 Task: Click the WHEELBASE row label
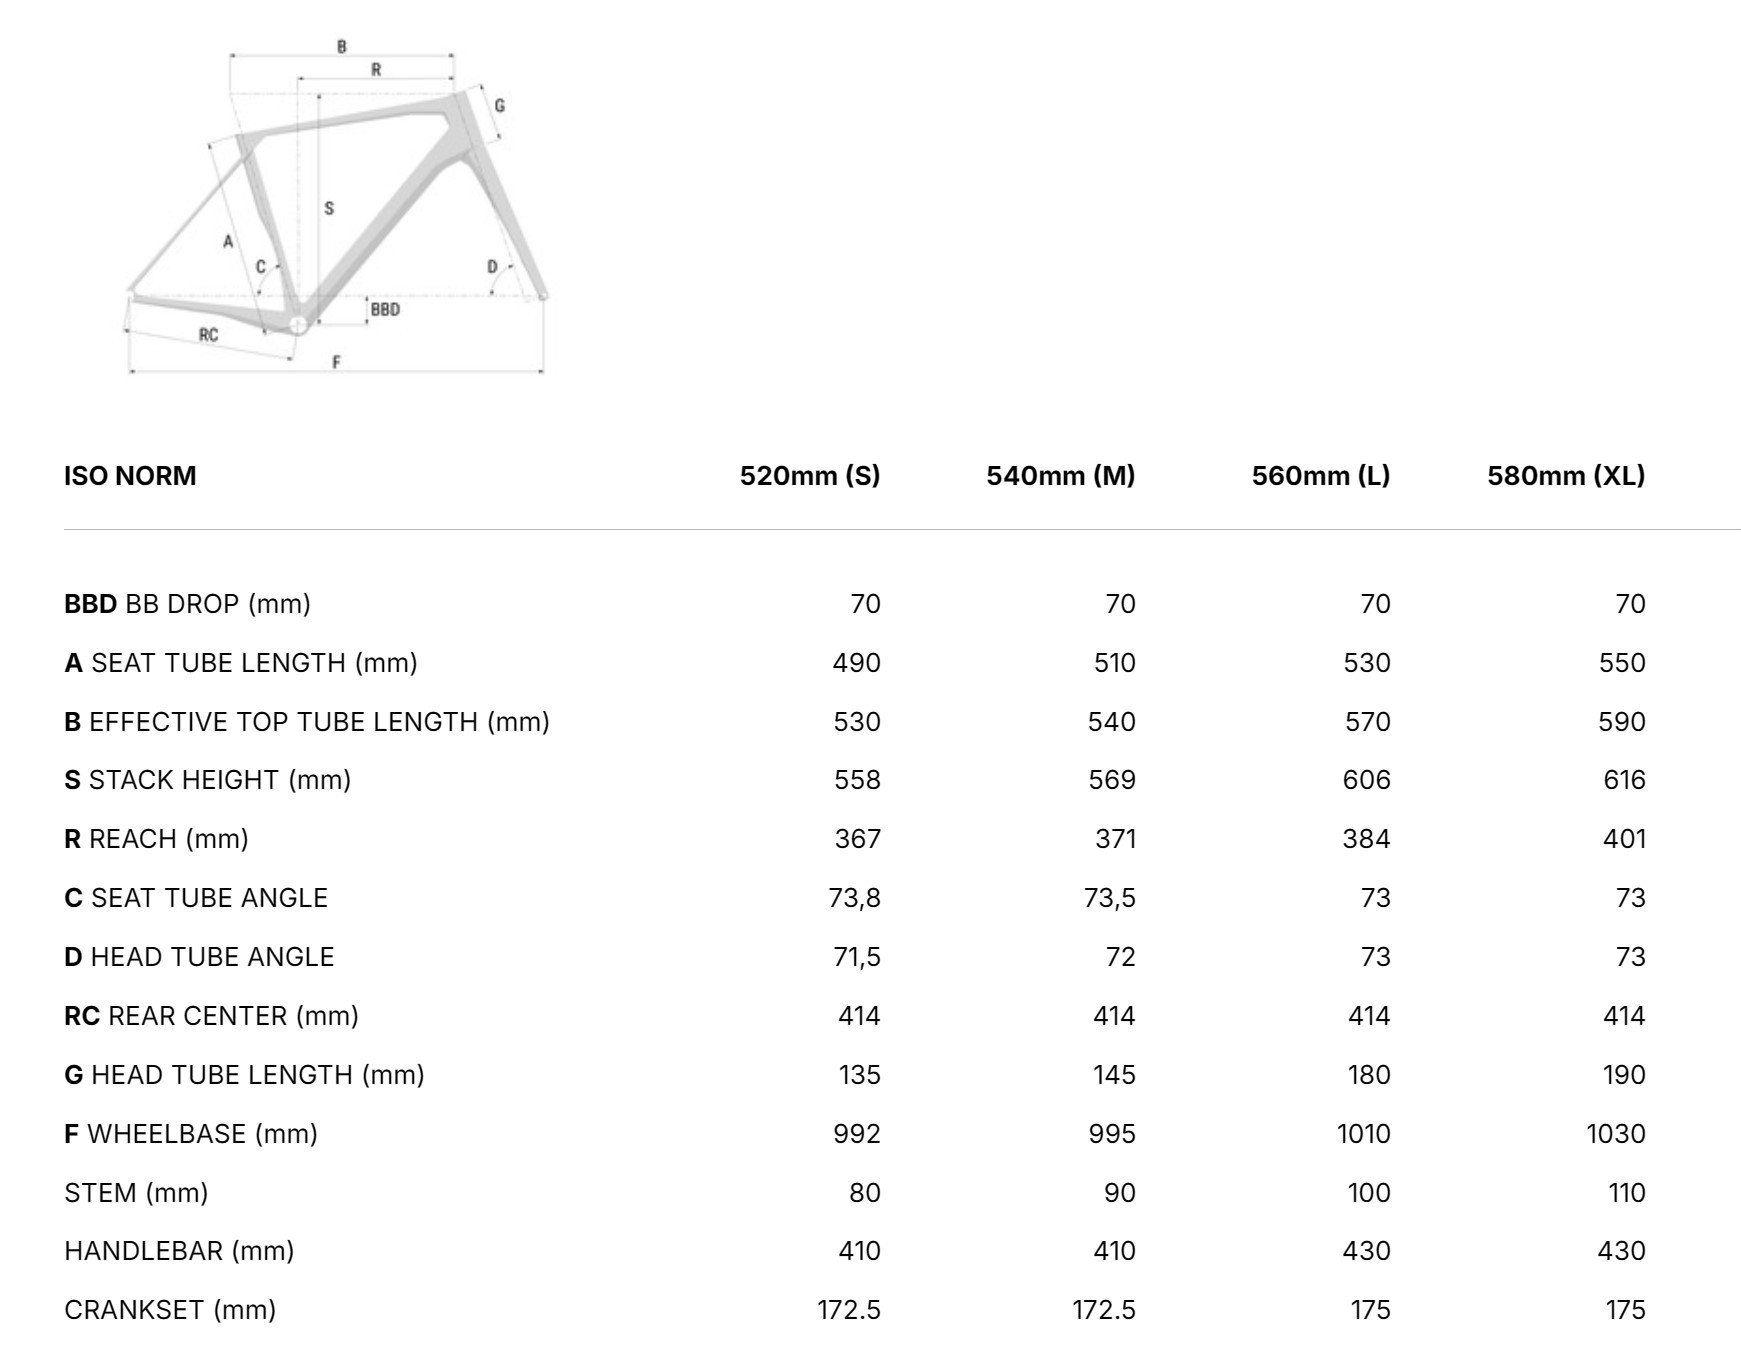[190, 1134]
